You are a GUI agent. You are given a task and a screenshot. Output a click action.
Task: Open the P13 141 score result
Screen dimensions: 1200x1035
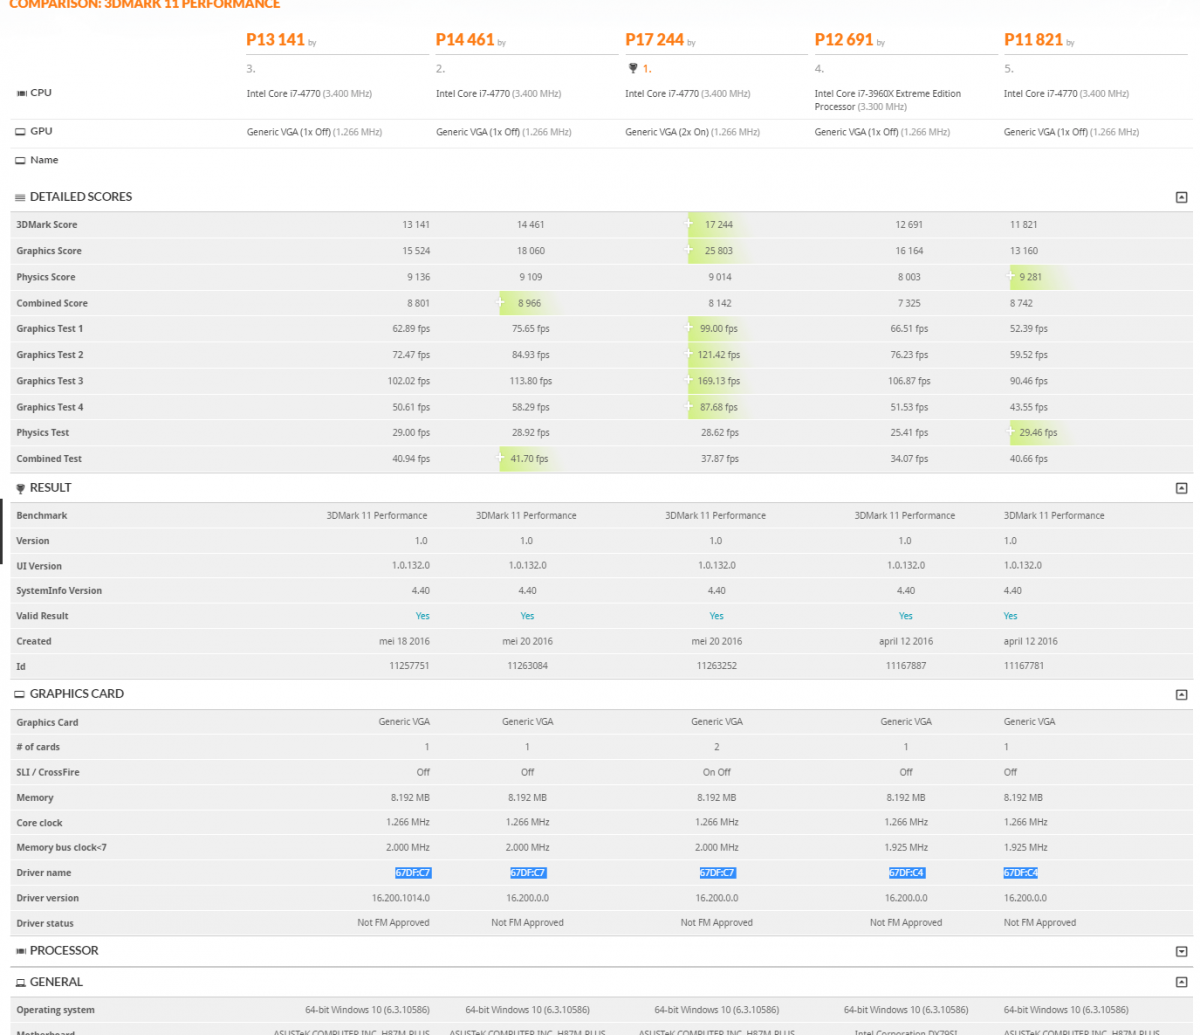click(x=275, y=40)
